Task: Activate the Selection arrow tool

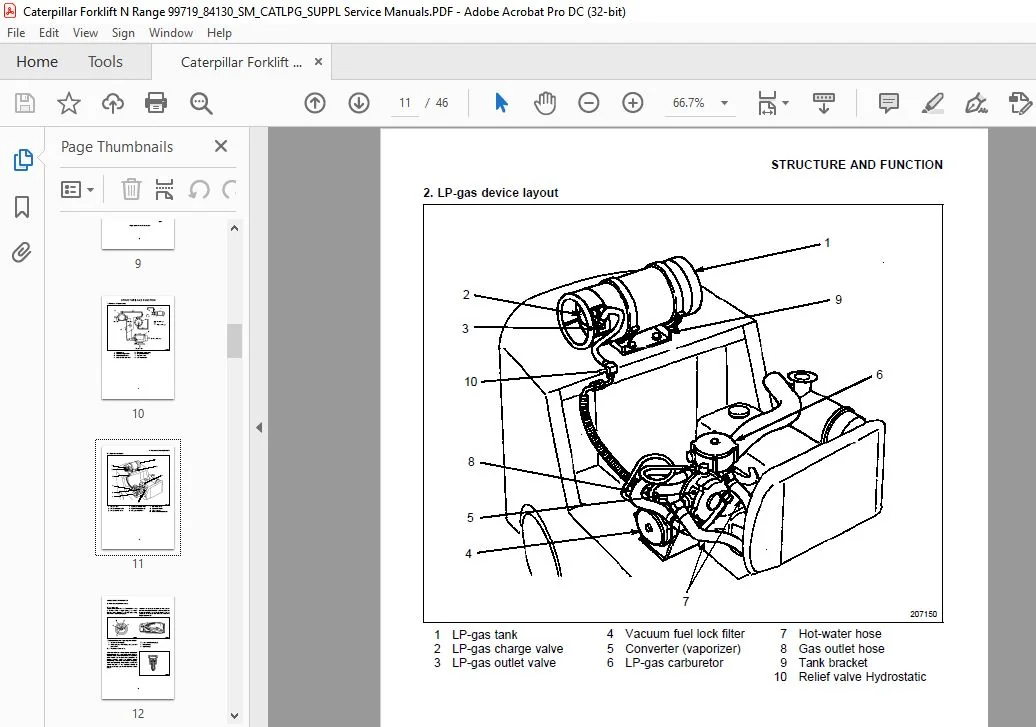Action: 501,103
